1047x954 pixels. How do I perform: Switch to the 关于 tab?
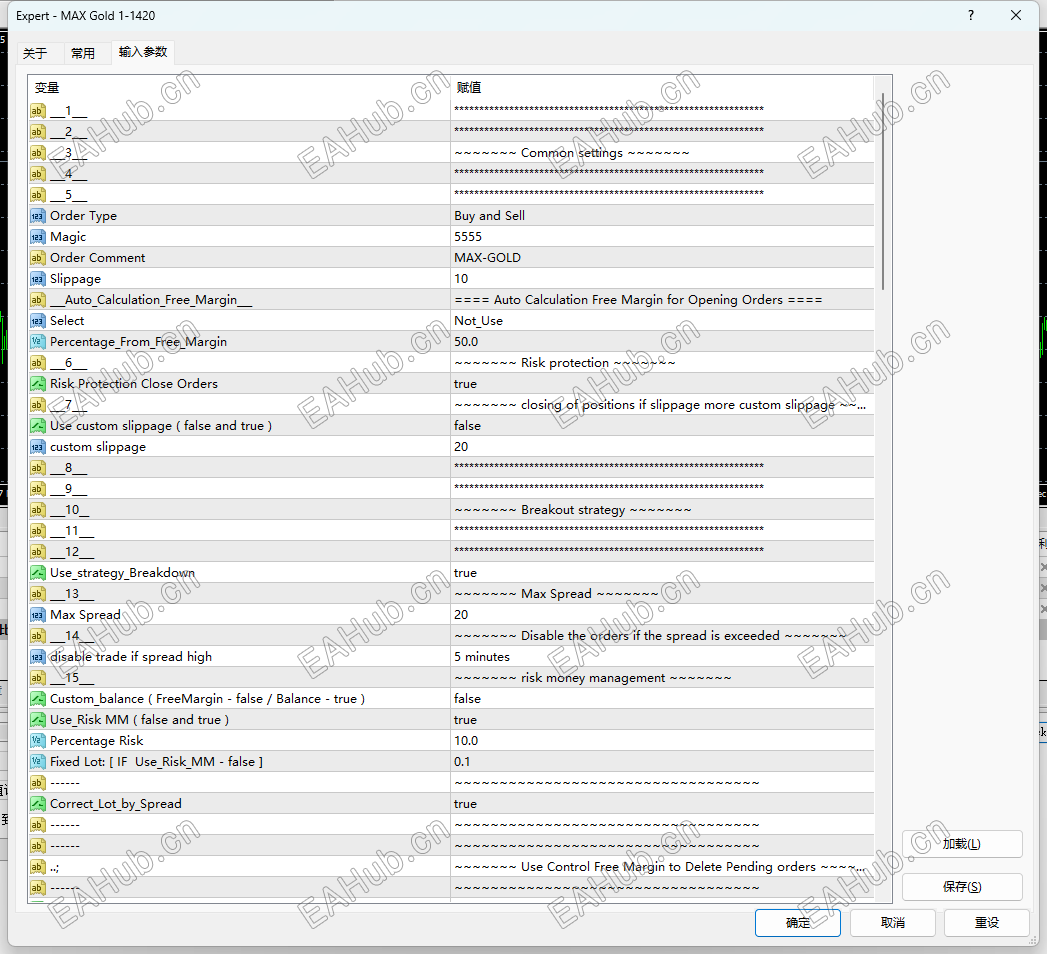[x=35, y=53]
